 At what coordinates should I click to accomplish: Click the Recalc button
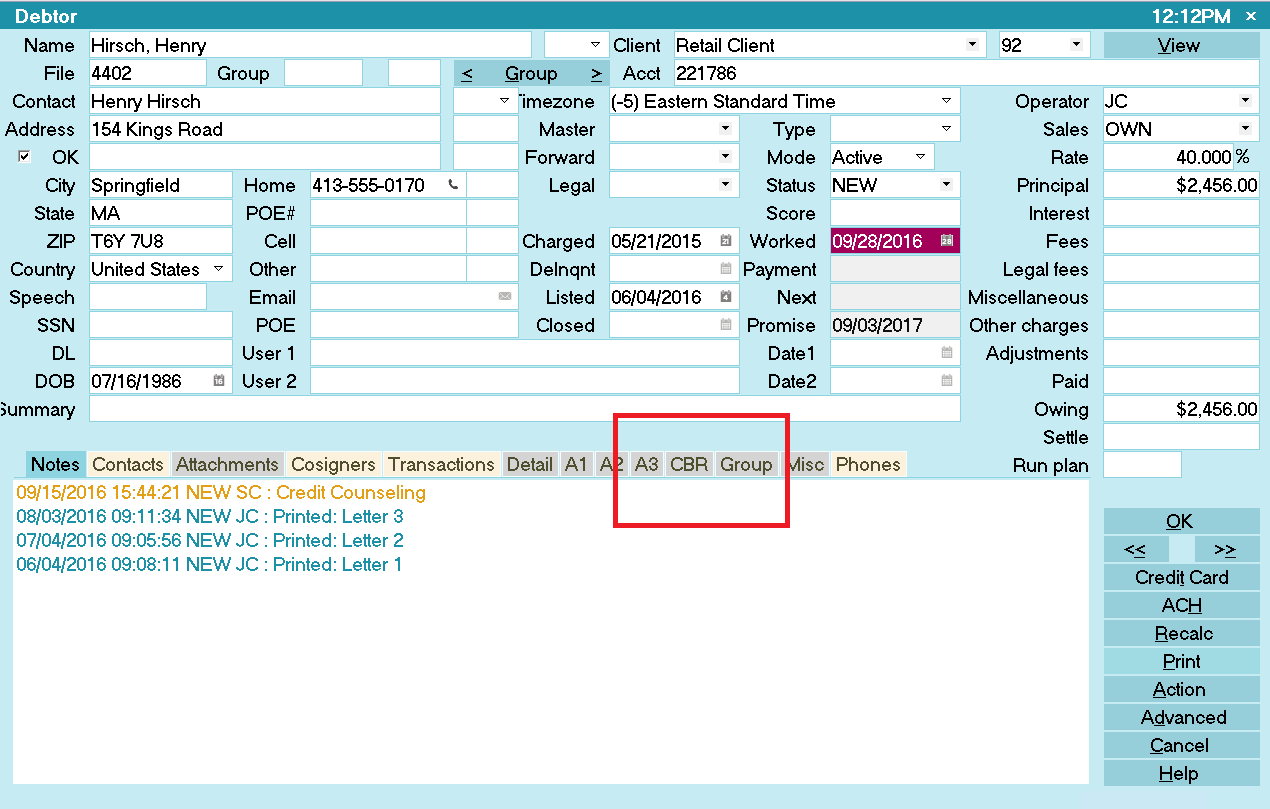pos(1182,633)
